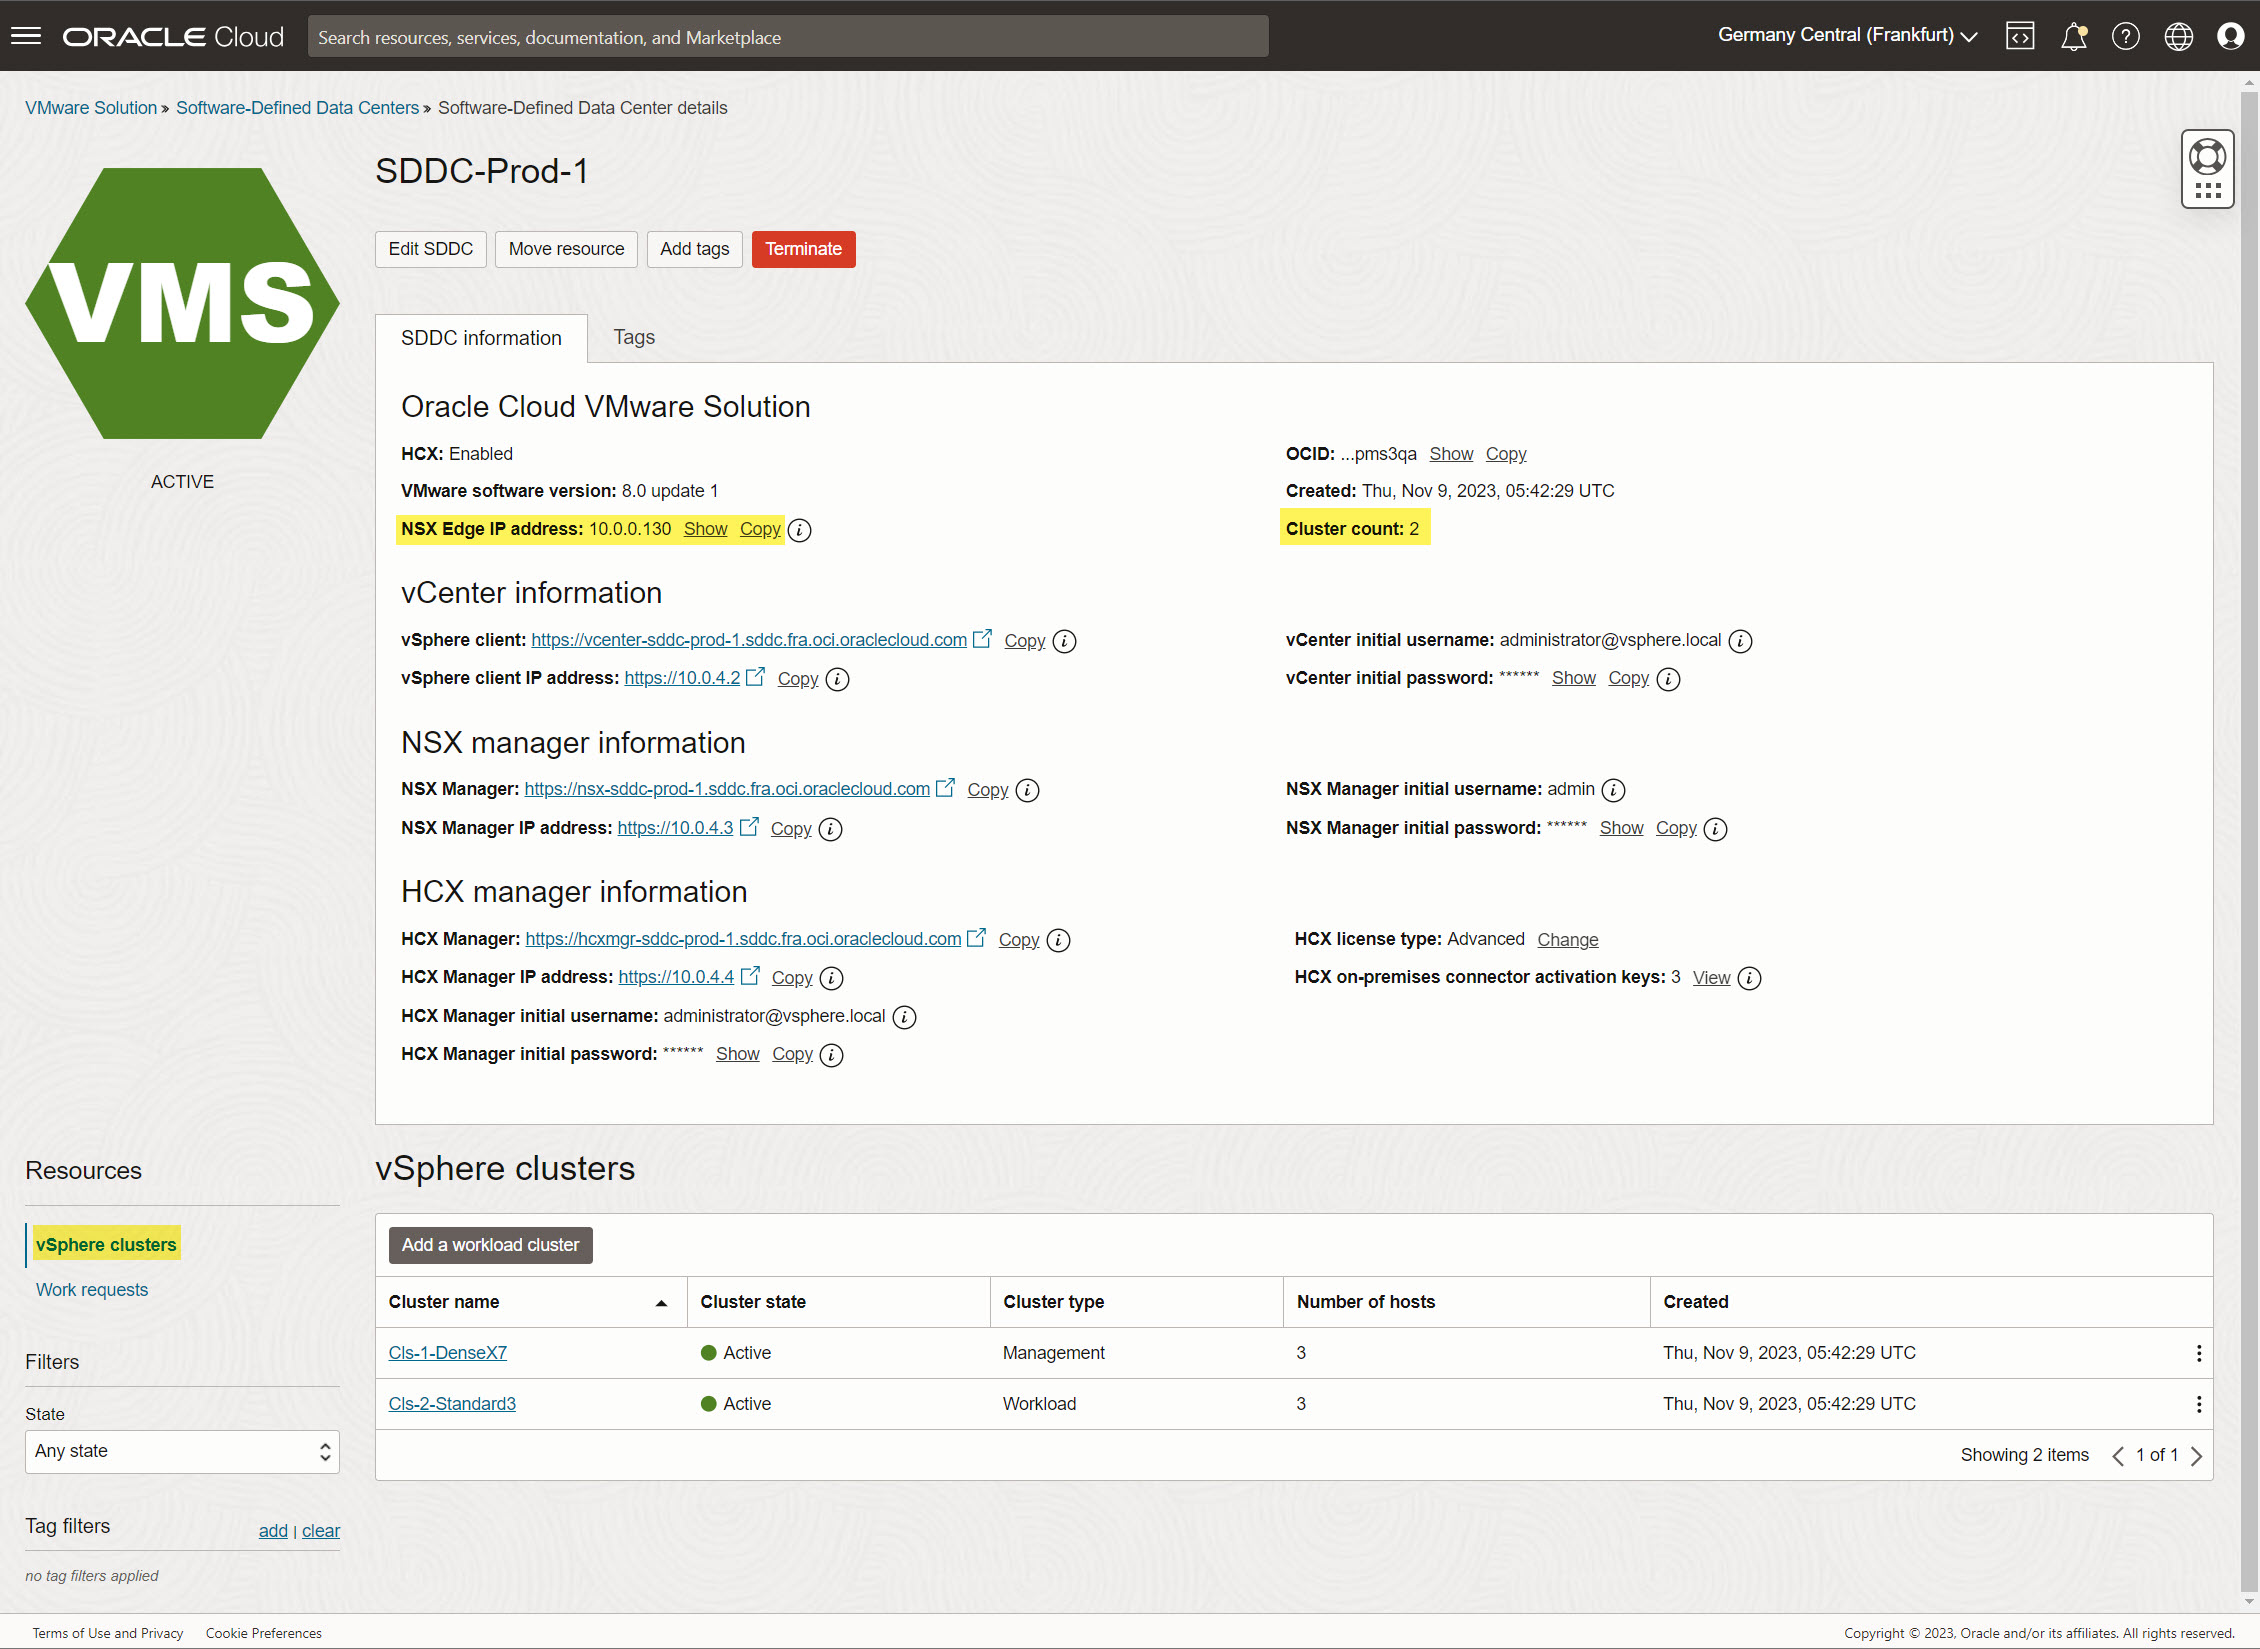
Task: Open the navigation hamburger menu
Action: [x=25, y=36]
